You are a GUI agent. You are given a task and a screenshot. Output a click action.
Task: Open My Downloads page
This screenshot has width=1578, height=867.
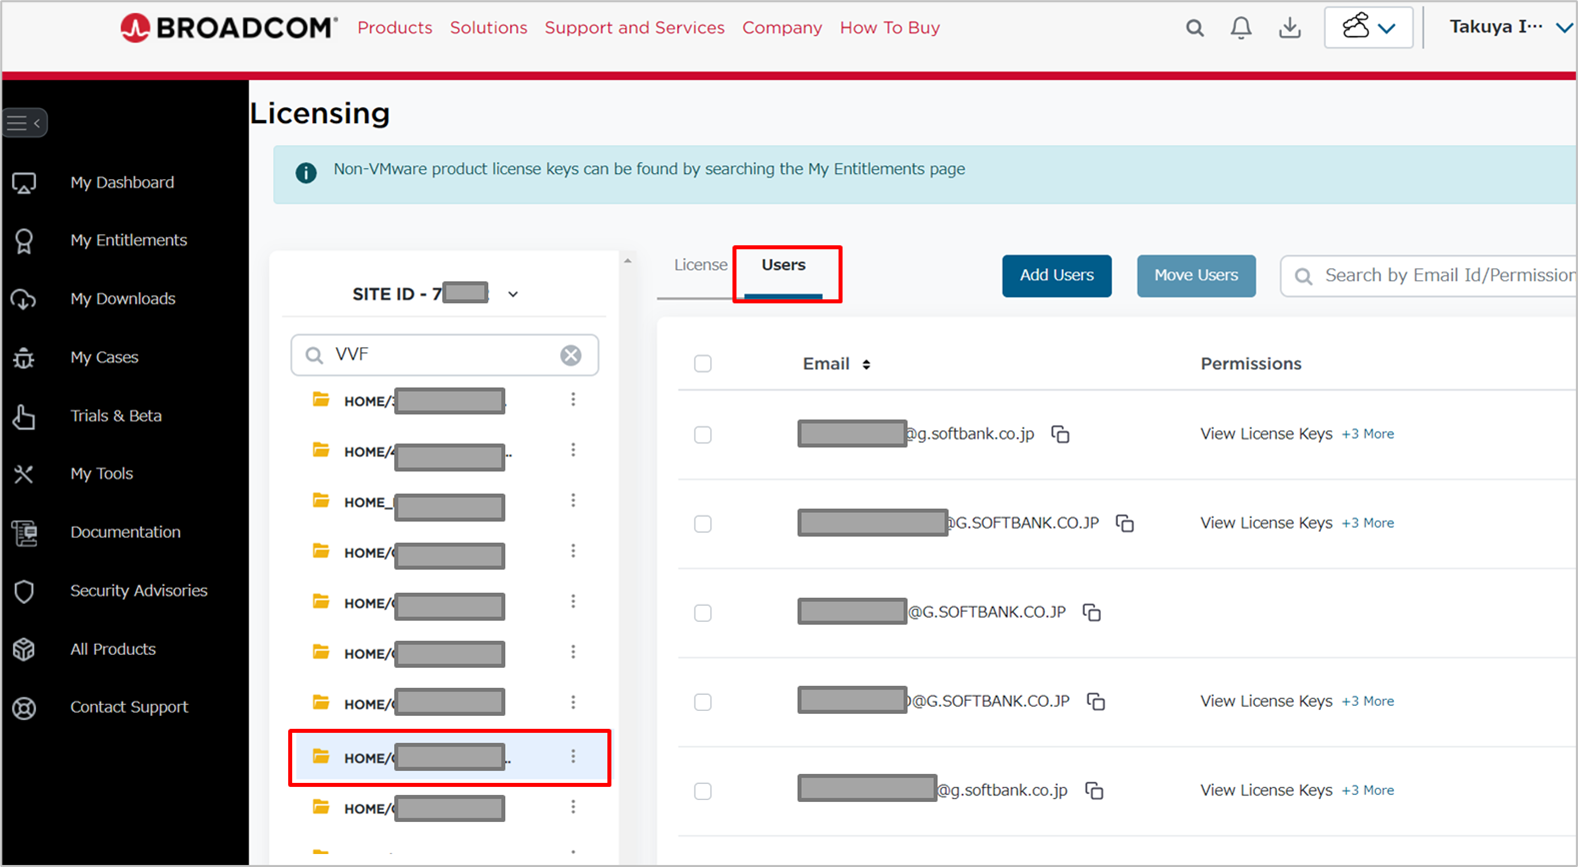122,299
